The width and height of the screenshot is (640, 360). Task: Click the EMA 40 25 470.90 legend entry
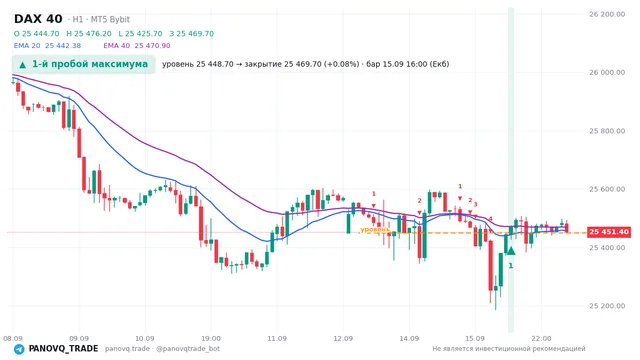click(x=137, y=46)
